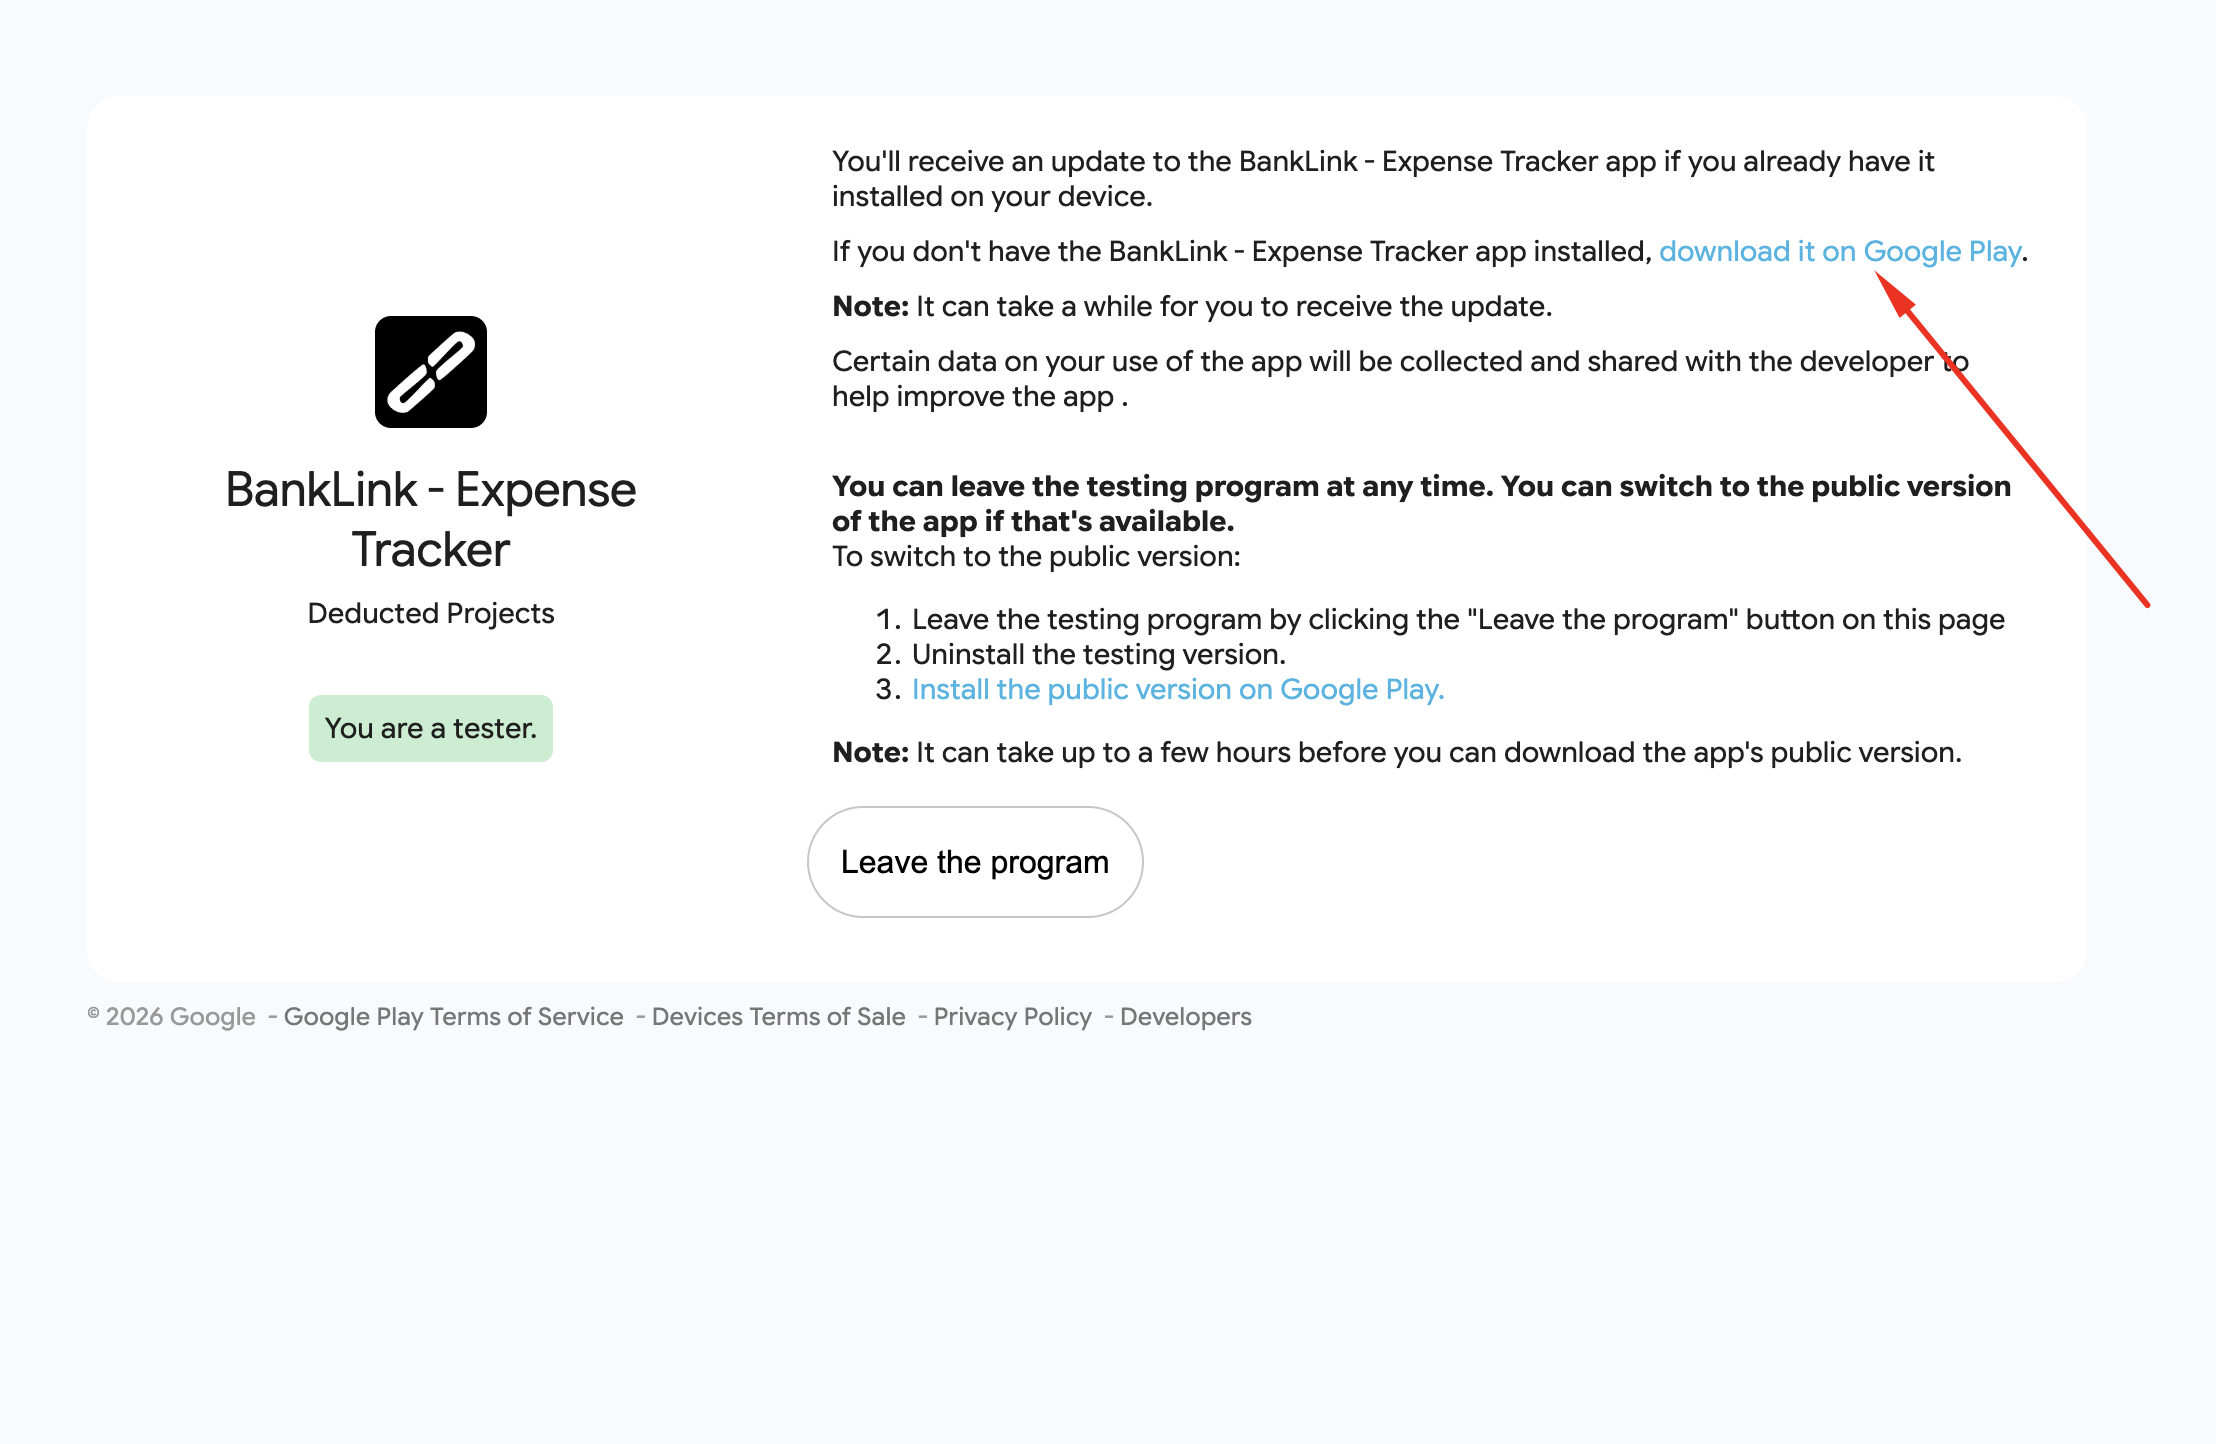Screen dimensions: 2216x1444
Task: Click the 'BankLink - Expense Tracker' title
Action: [431, 519]
